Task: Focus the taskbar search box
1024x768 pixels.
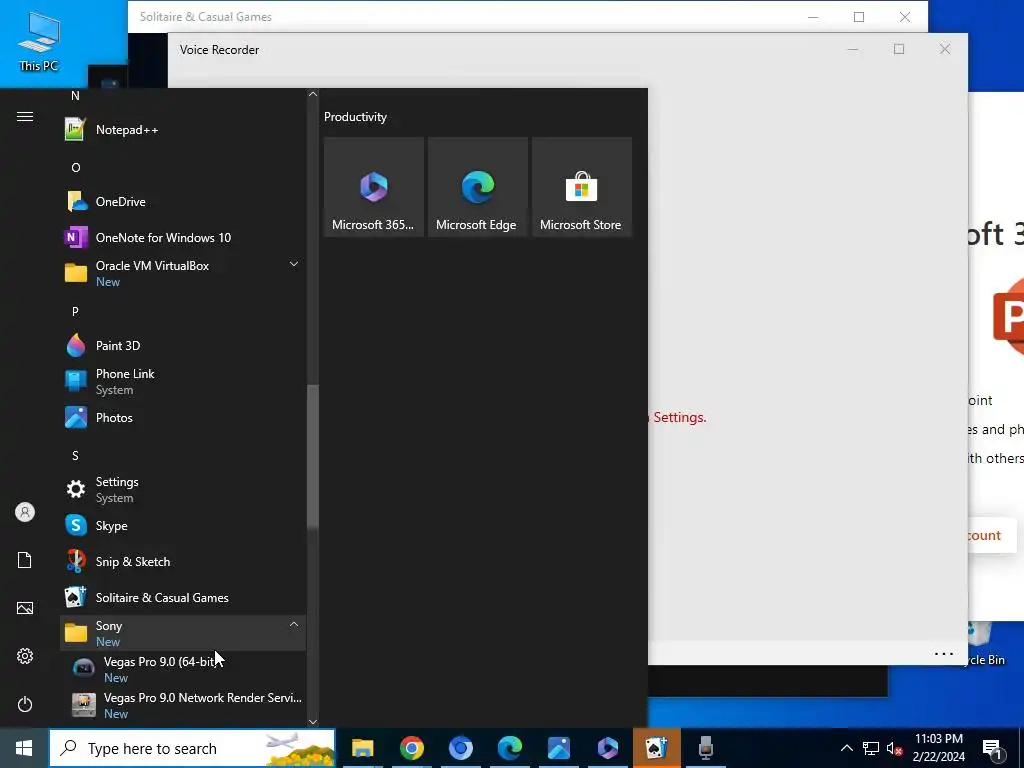Action: tap(192, 748)
